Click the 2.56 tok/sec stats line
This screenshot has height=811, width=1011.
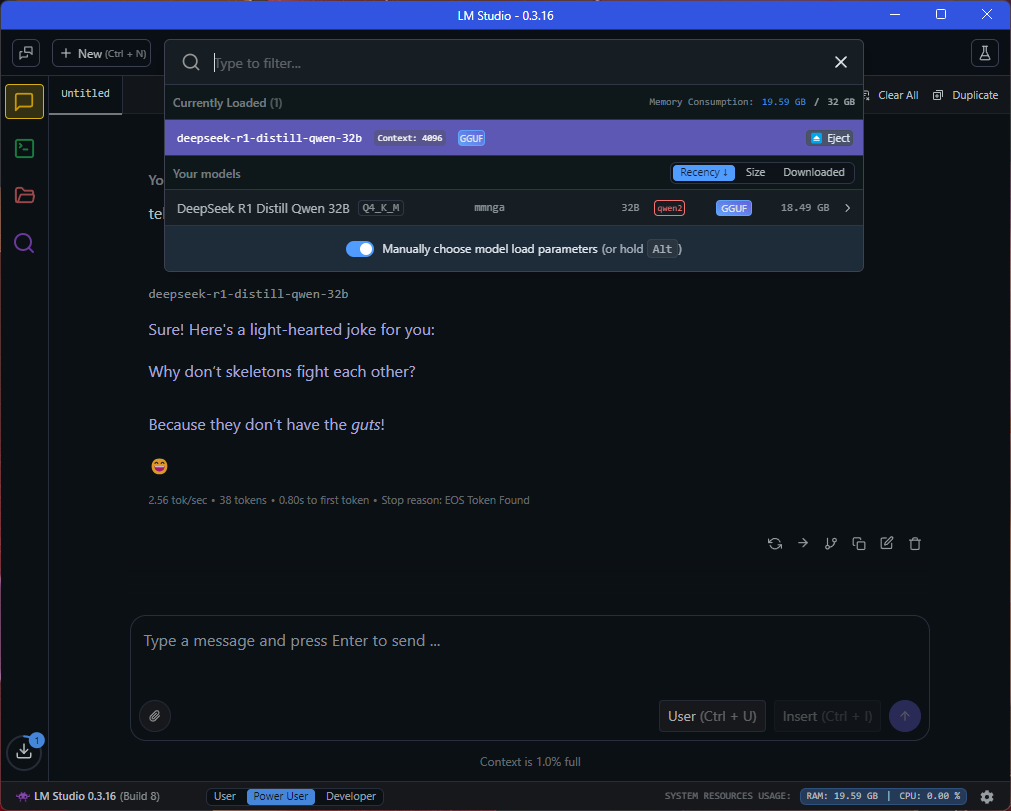coord(339,500)
